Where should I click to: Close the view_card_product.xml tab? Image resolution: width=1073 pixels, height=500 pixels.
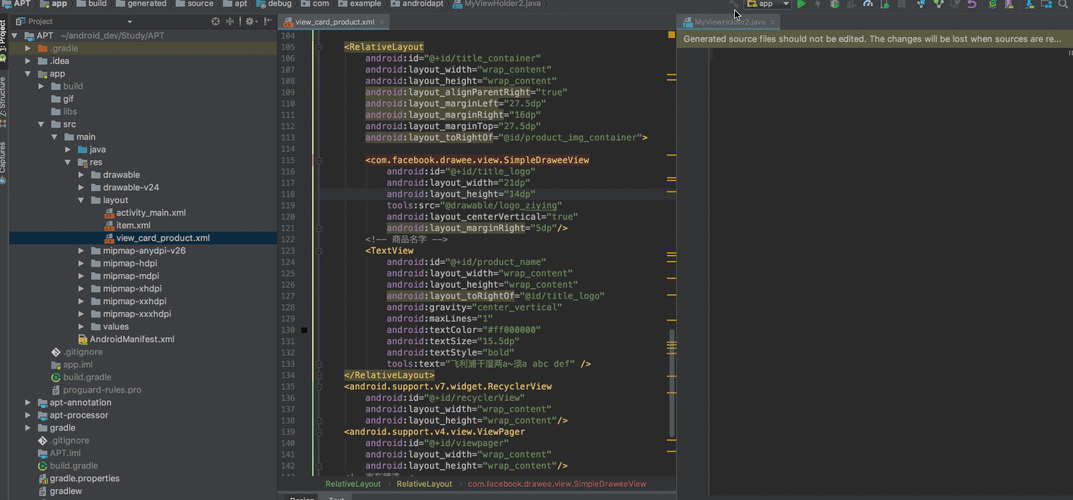[382, 22]
